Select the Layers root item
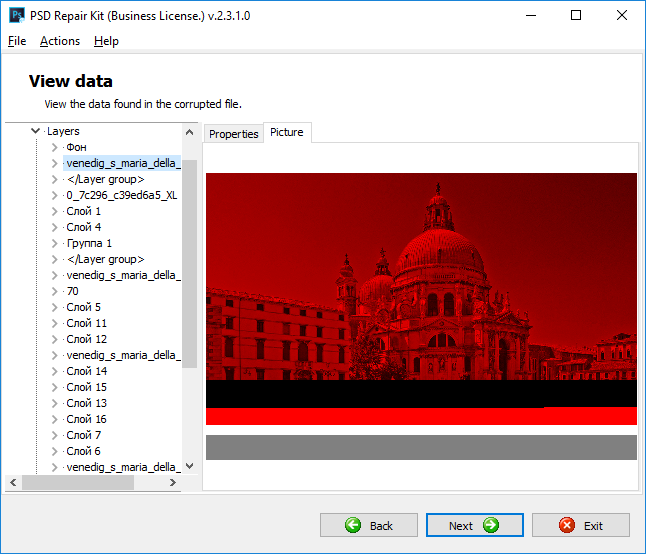This screenshot has width=646, height=554. (63, 131)
